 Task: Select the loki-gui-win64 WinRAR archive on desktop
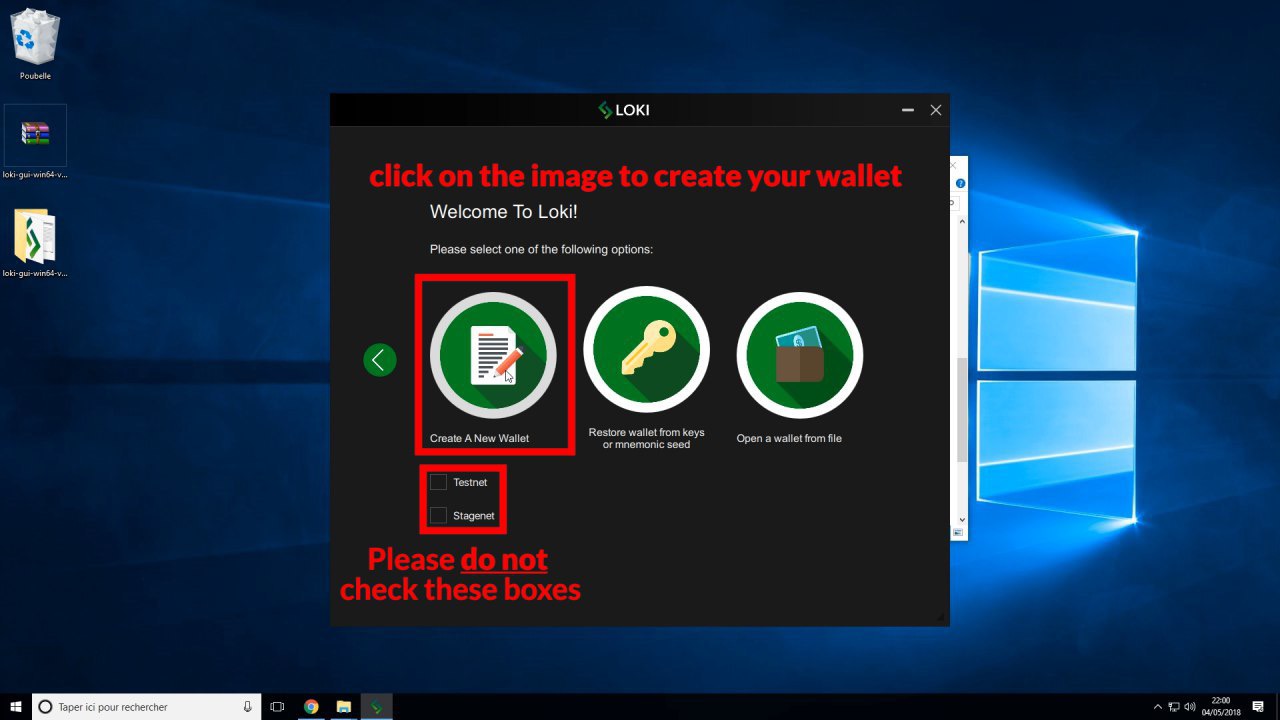[x=35, y=142]
